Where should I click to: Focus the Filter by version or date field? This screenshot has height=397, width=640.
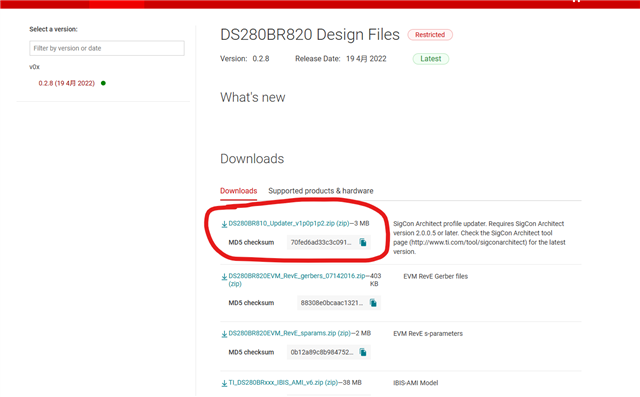(x=107, y=48)
